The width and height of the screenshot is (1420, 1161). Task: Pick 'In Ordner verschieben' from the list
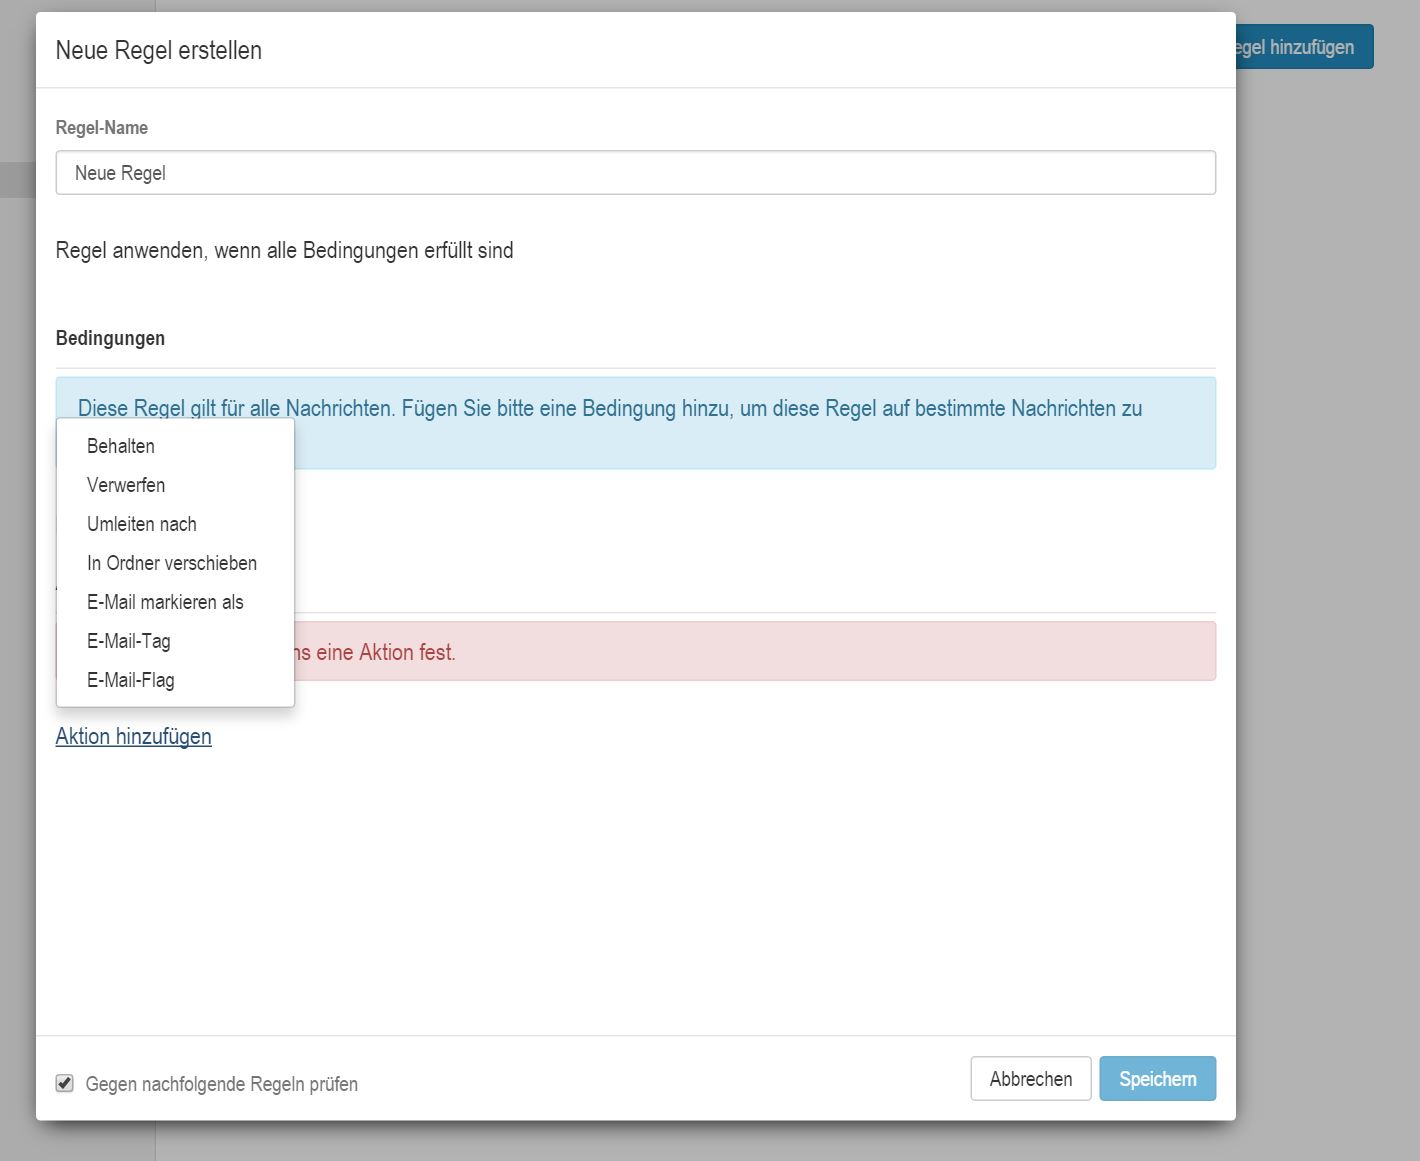point(172,563)
